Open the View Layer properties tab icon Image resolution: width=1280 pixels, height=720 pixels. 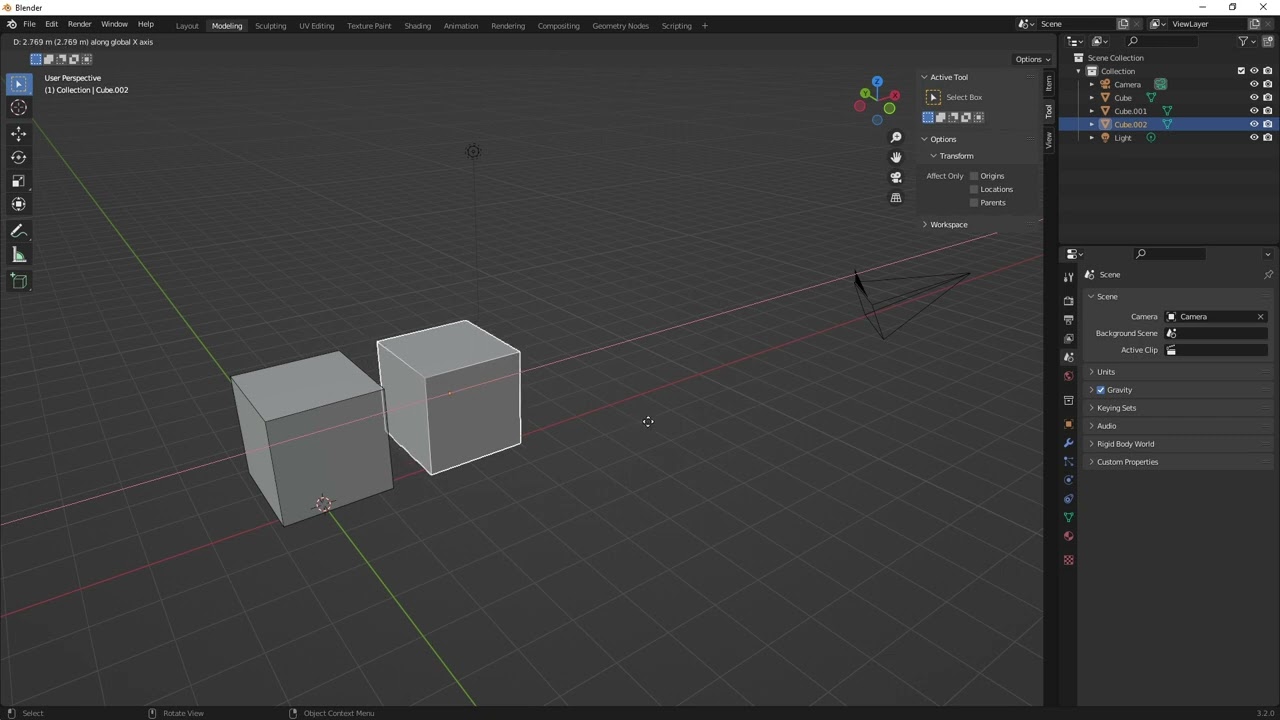(1068, 338)
